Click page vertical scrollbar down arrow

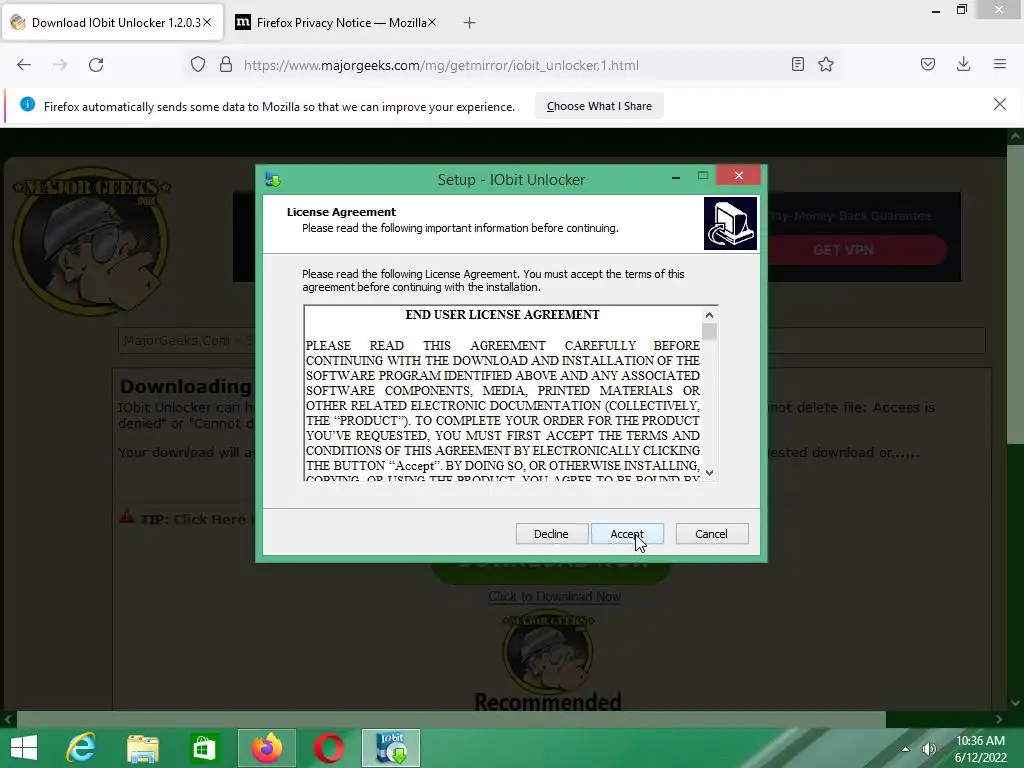click(1015, 703)
